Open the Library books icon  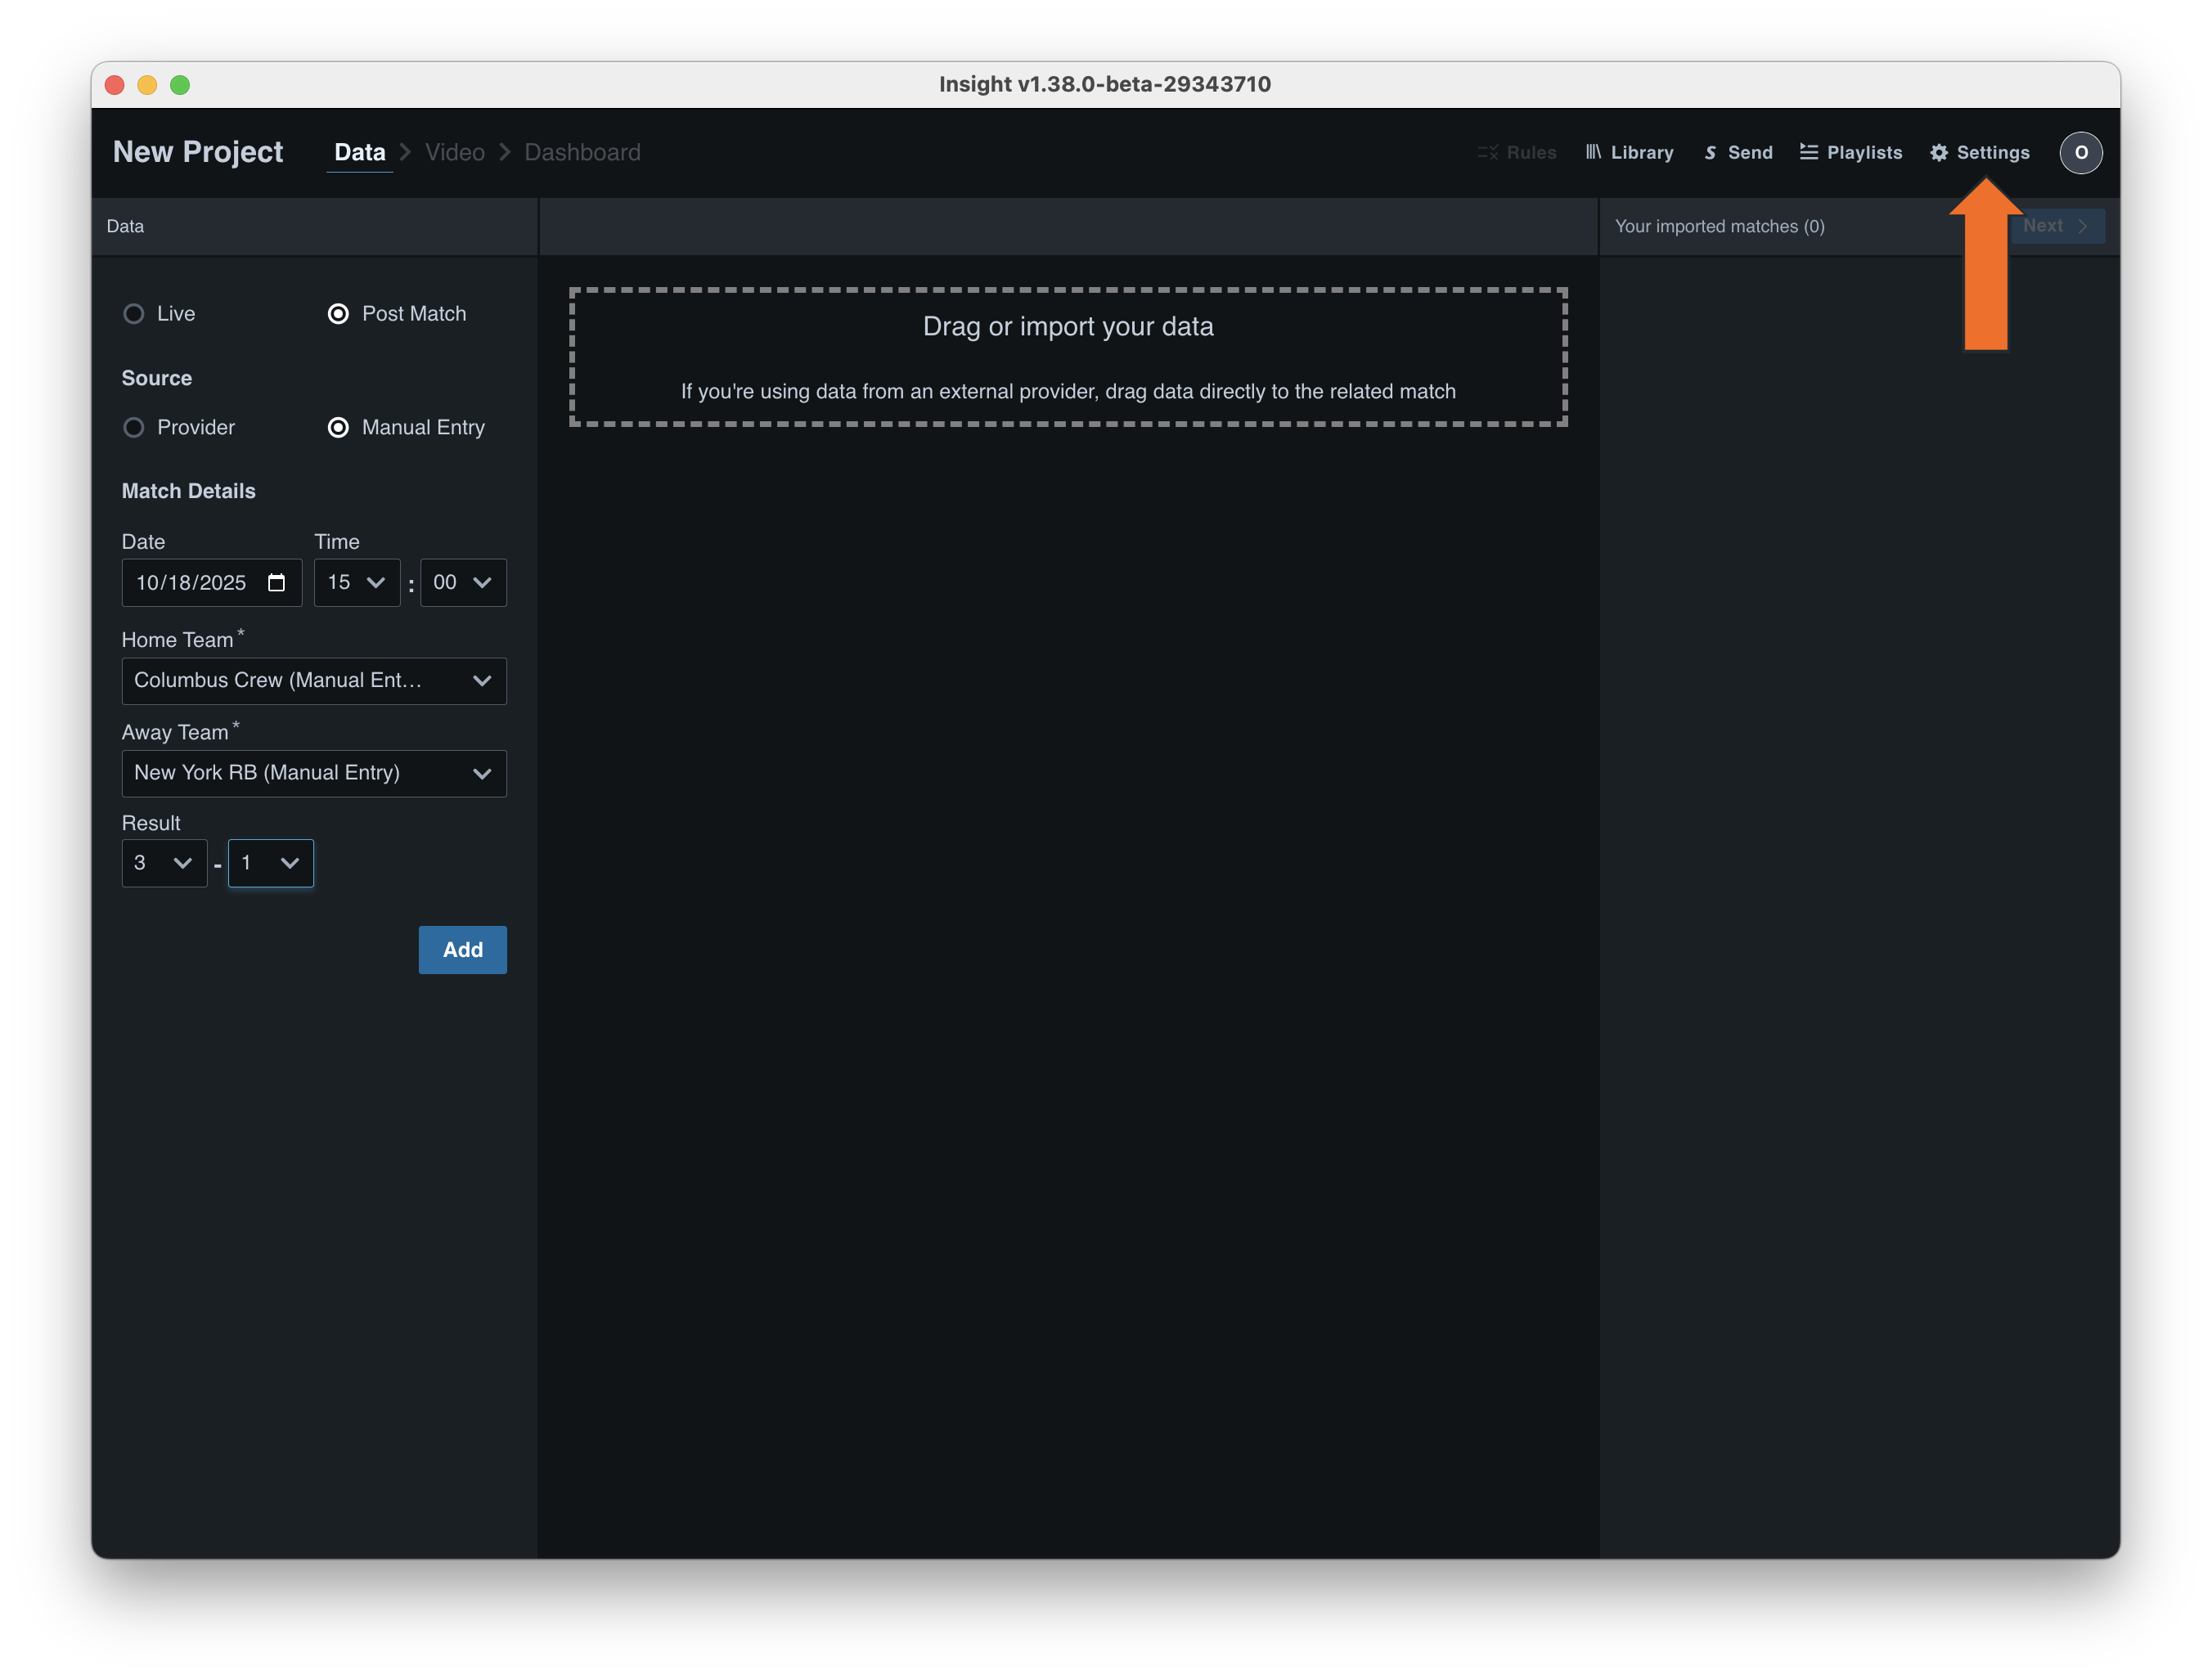tap(1594, 152)
